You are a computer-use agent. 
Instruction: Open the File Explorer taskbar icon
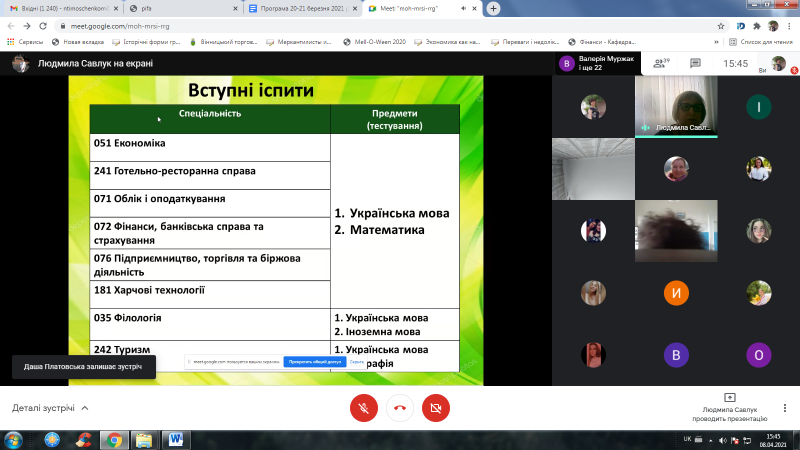(x=144, y=440)
